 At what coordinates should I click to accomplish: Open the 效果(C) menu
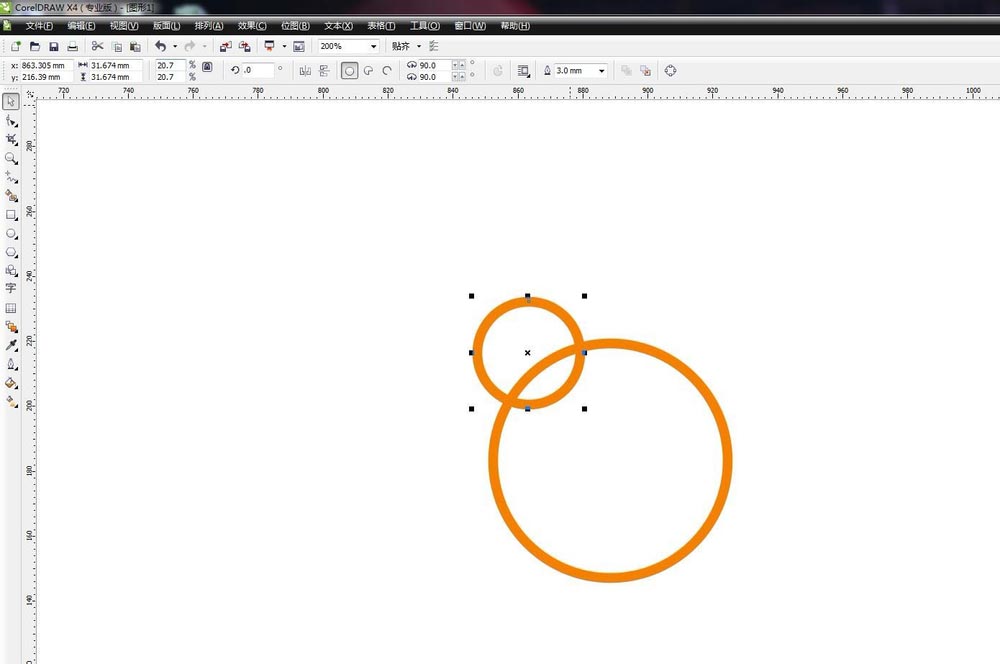point(252,25)
